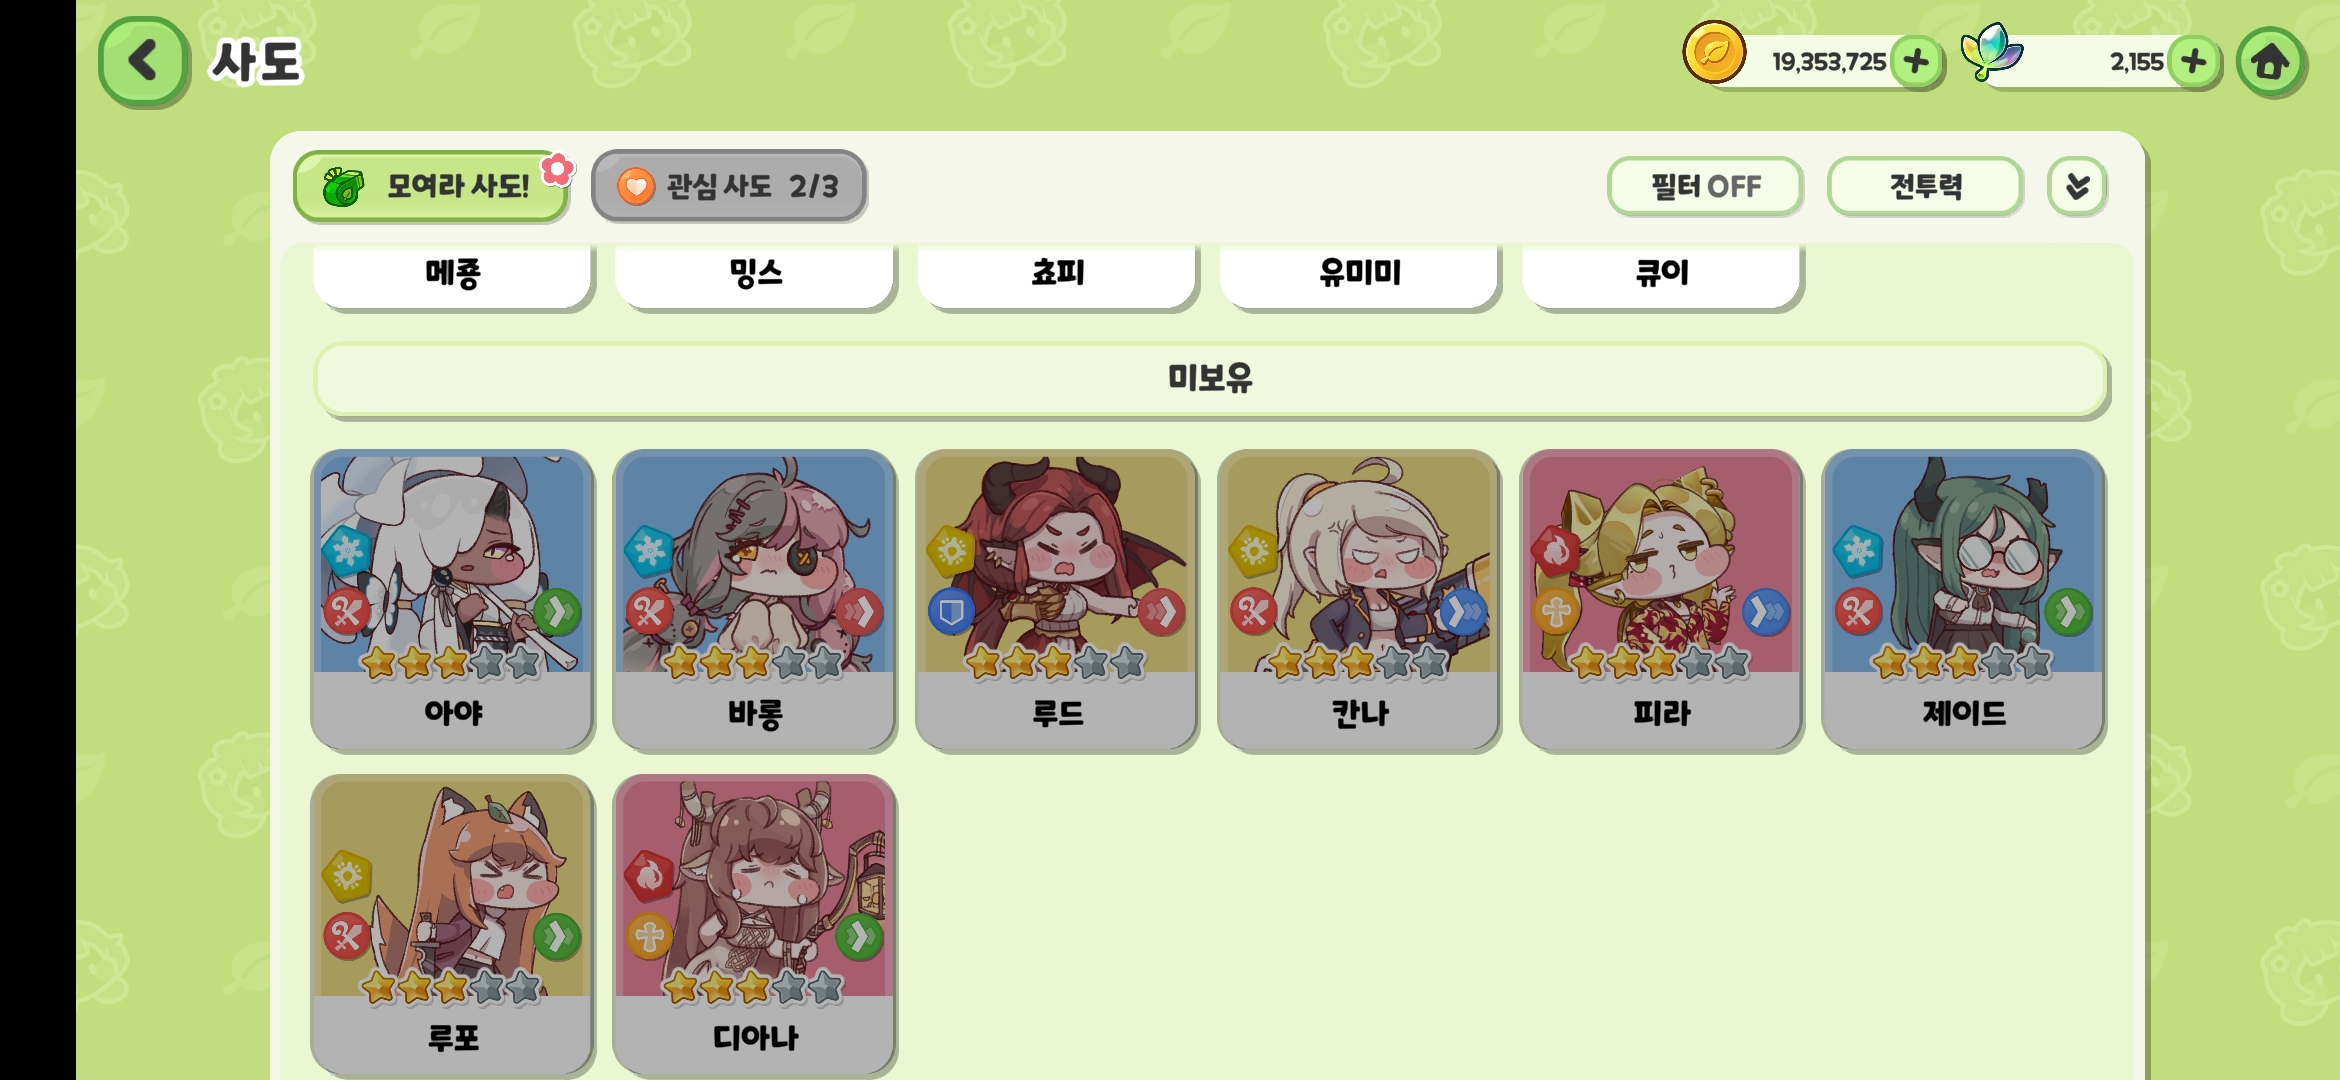
Task: Tap the plus icon beside gold coins
Action: [x=1916, y=62]
